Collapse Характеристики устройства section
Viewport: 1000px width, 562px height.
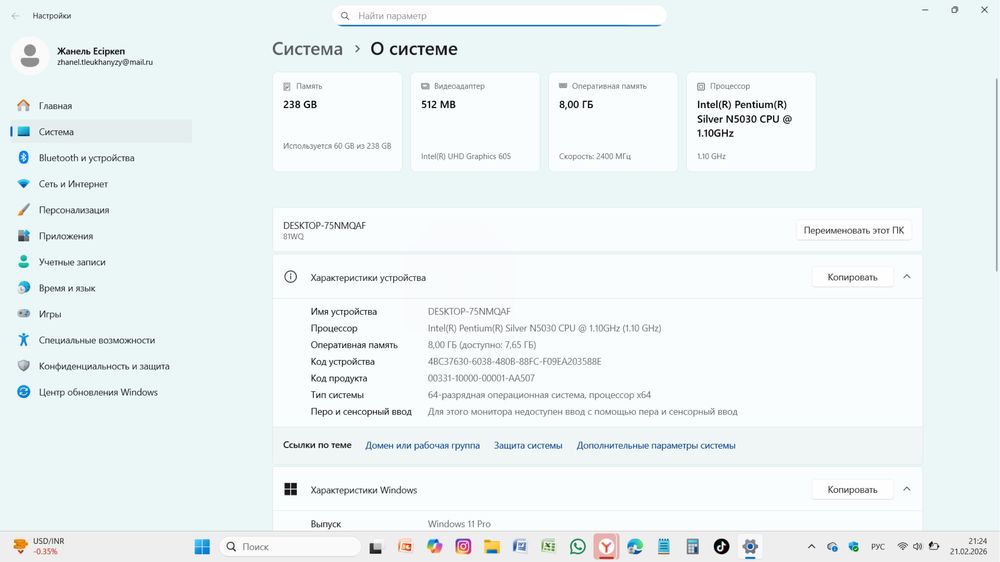click(x=906, y=277)
